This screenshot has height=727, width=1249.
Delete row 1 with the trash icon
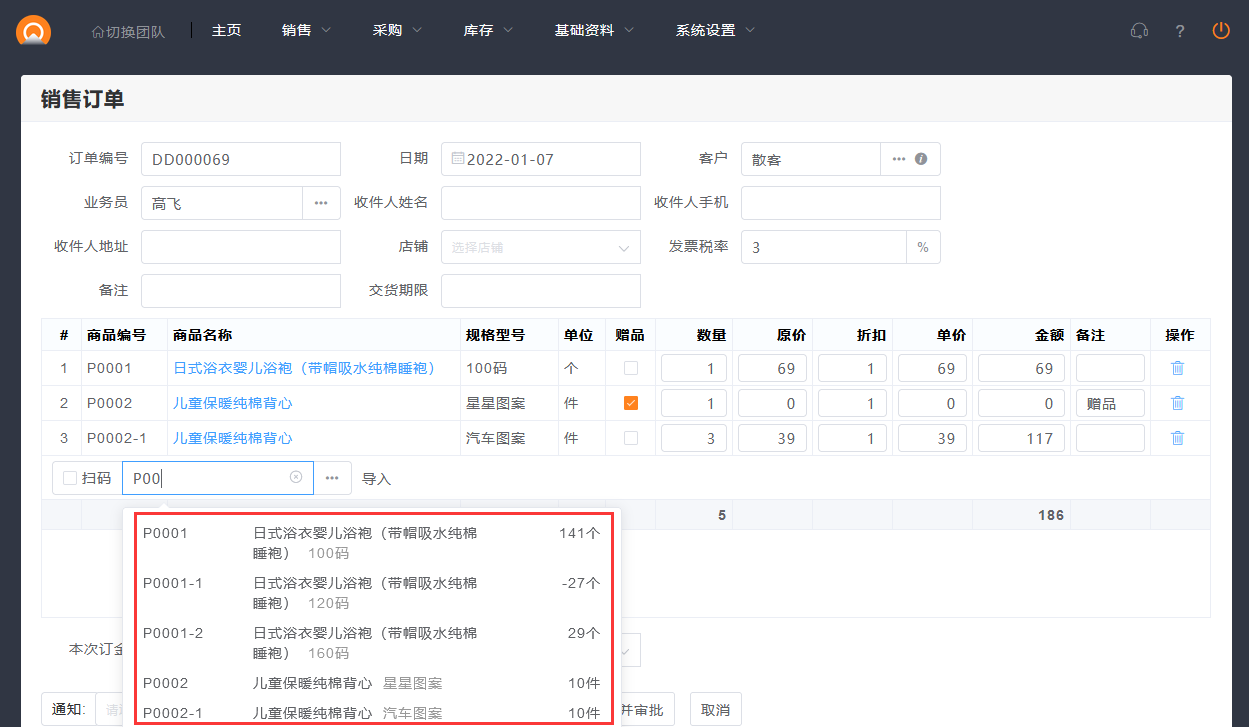click(1178, 368)
